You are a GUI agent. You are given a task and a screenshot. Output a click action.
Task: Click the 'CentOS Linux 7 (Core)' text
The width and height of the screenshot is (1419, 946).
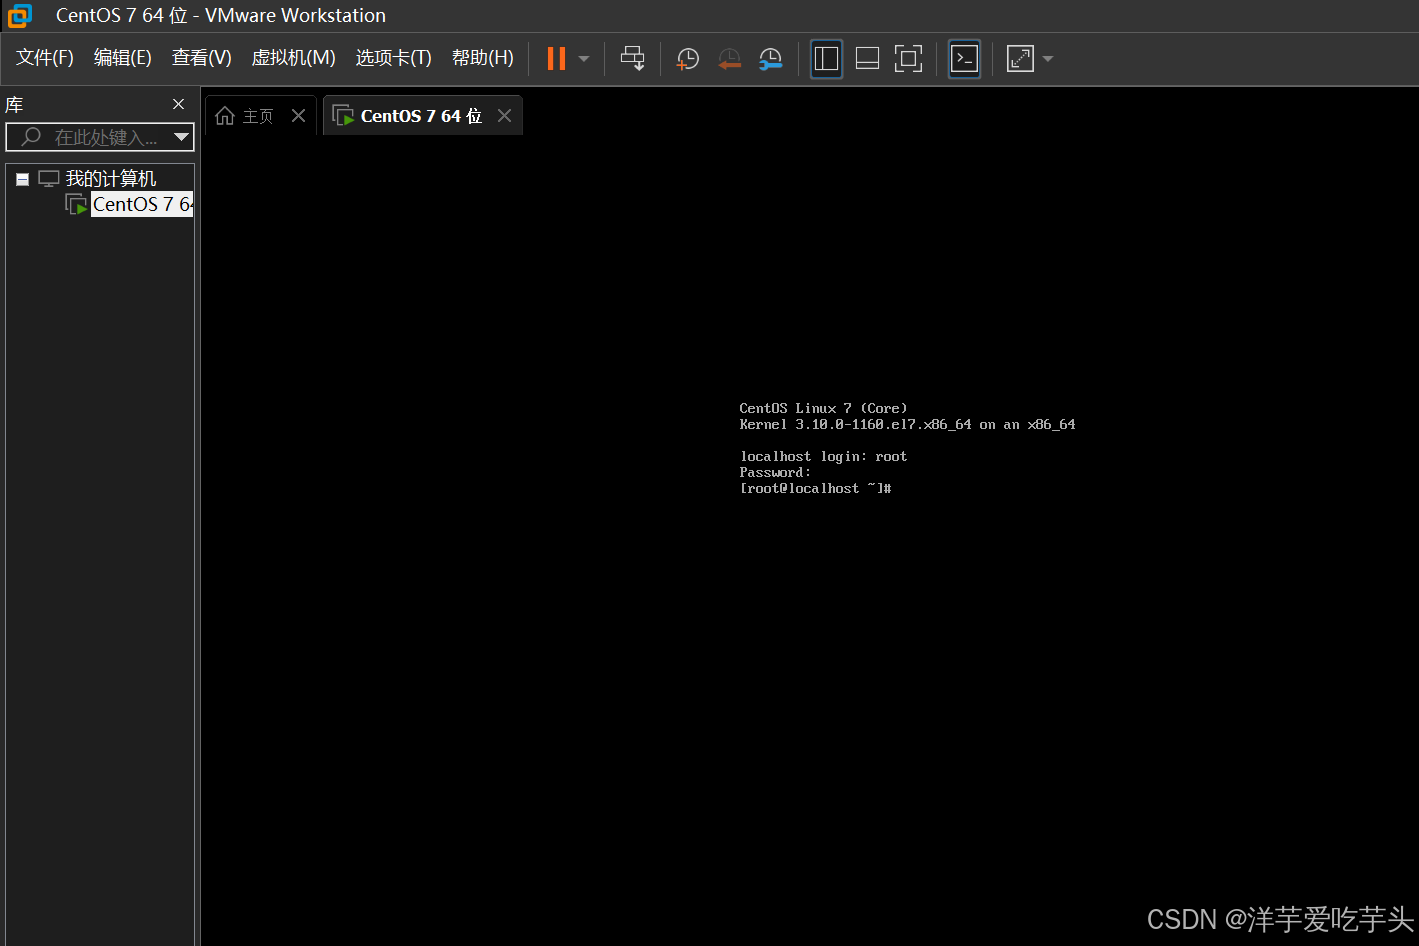pyautogui.click(x=823, y=408)
